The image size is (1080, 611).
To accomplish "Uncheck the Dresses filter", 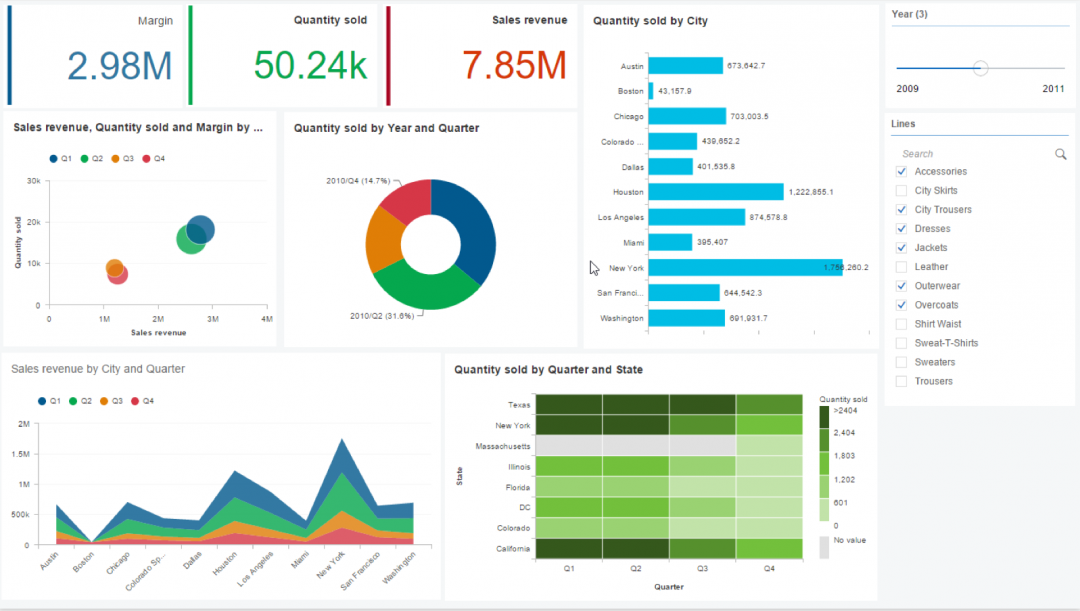I will click(x=901, y=228).
